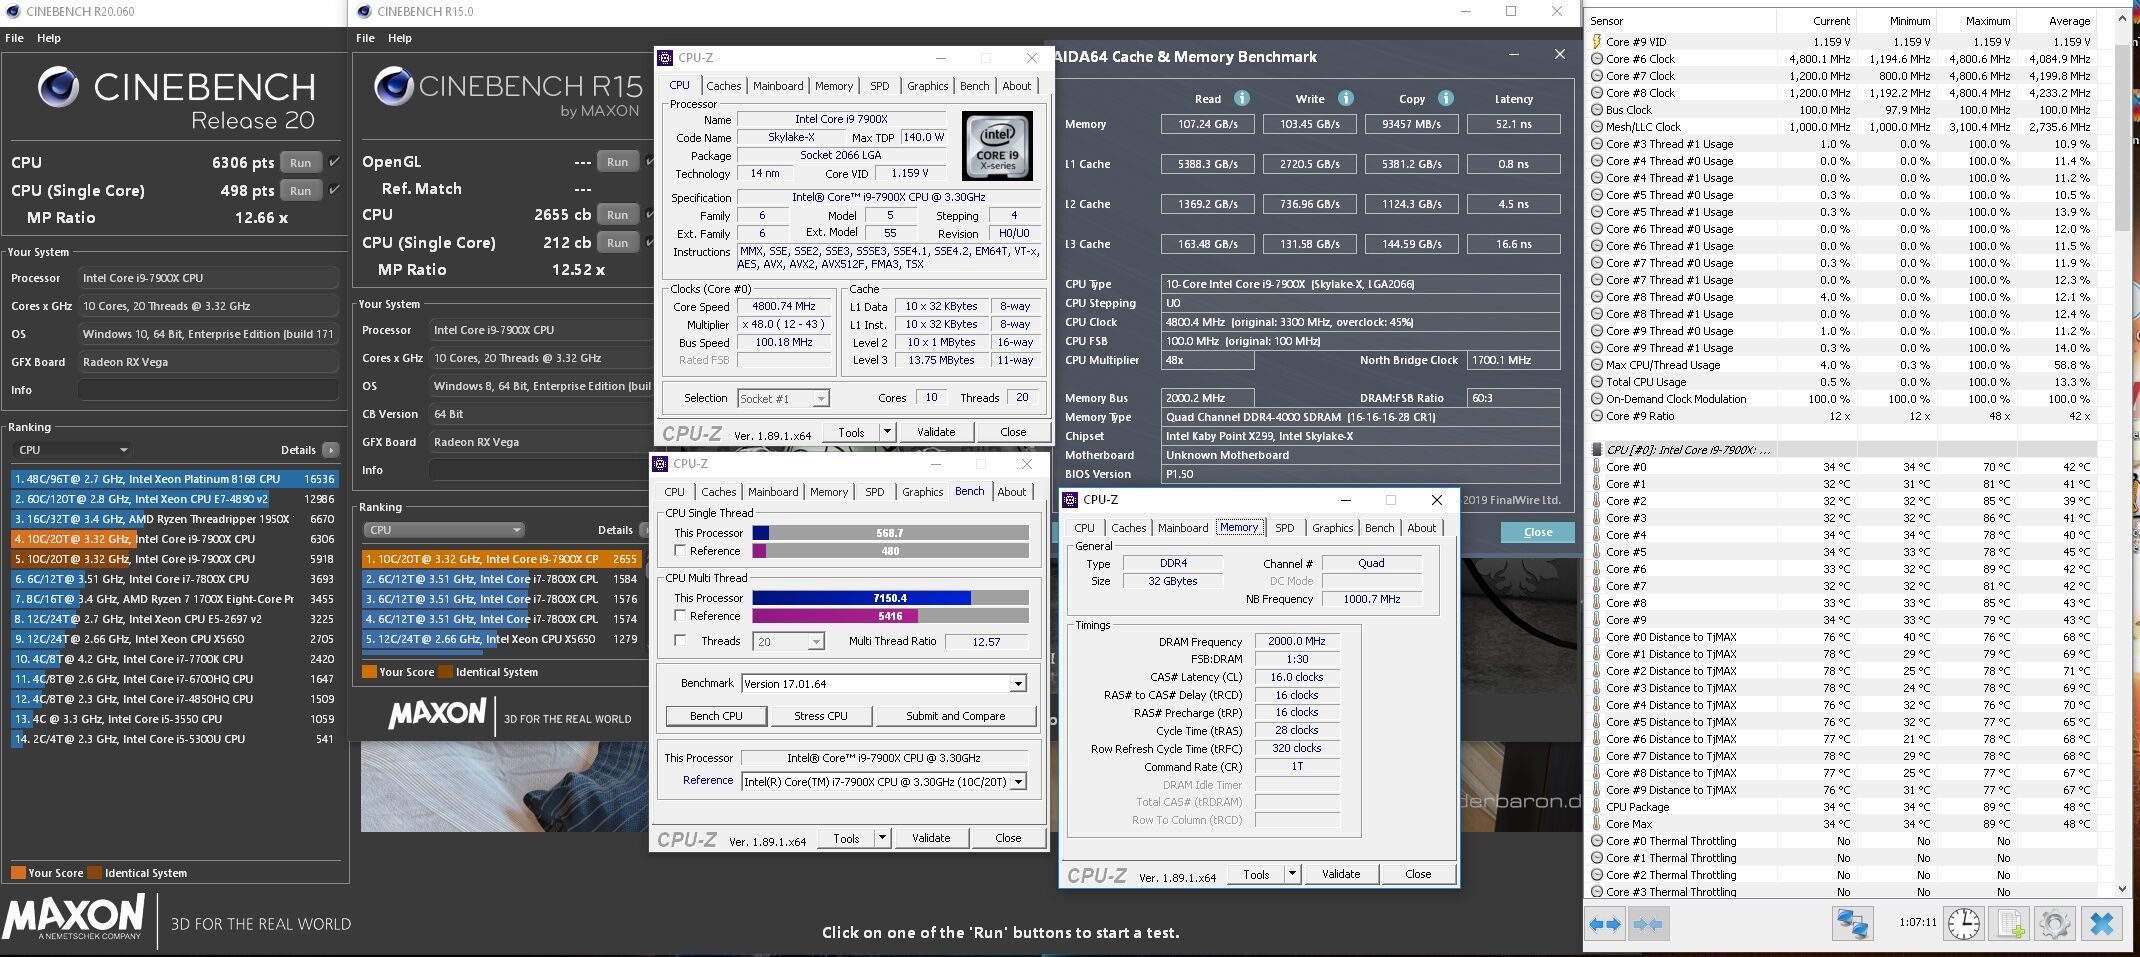Enable the Threads checkbox in CPU-Z Bench
This screenshot has height=957, width=2140.
coord(680,641)
